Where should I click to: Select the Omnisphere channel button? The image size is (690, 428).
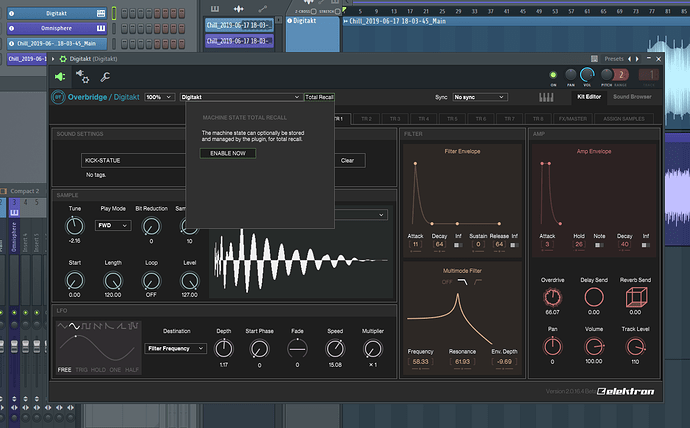(57, 28)
